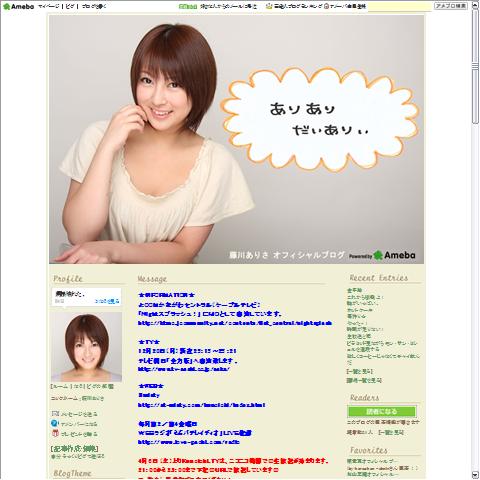Viewport: 480px width, 480px height.
Task: Open ピグ link in top bar
Action: pos(70,6)
